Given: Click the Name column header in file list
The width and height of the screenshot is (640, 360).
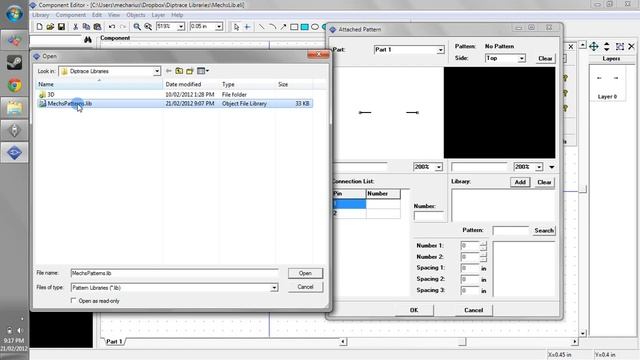Looking at the screenshot, I should (x=100, y=84).
